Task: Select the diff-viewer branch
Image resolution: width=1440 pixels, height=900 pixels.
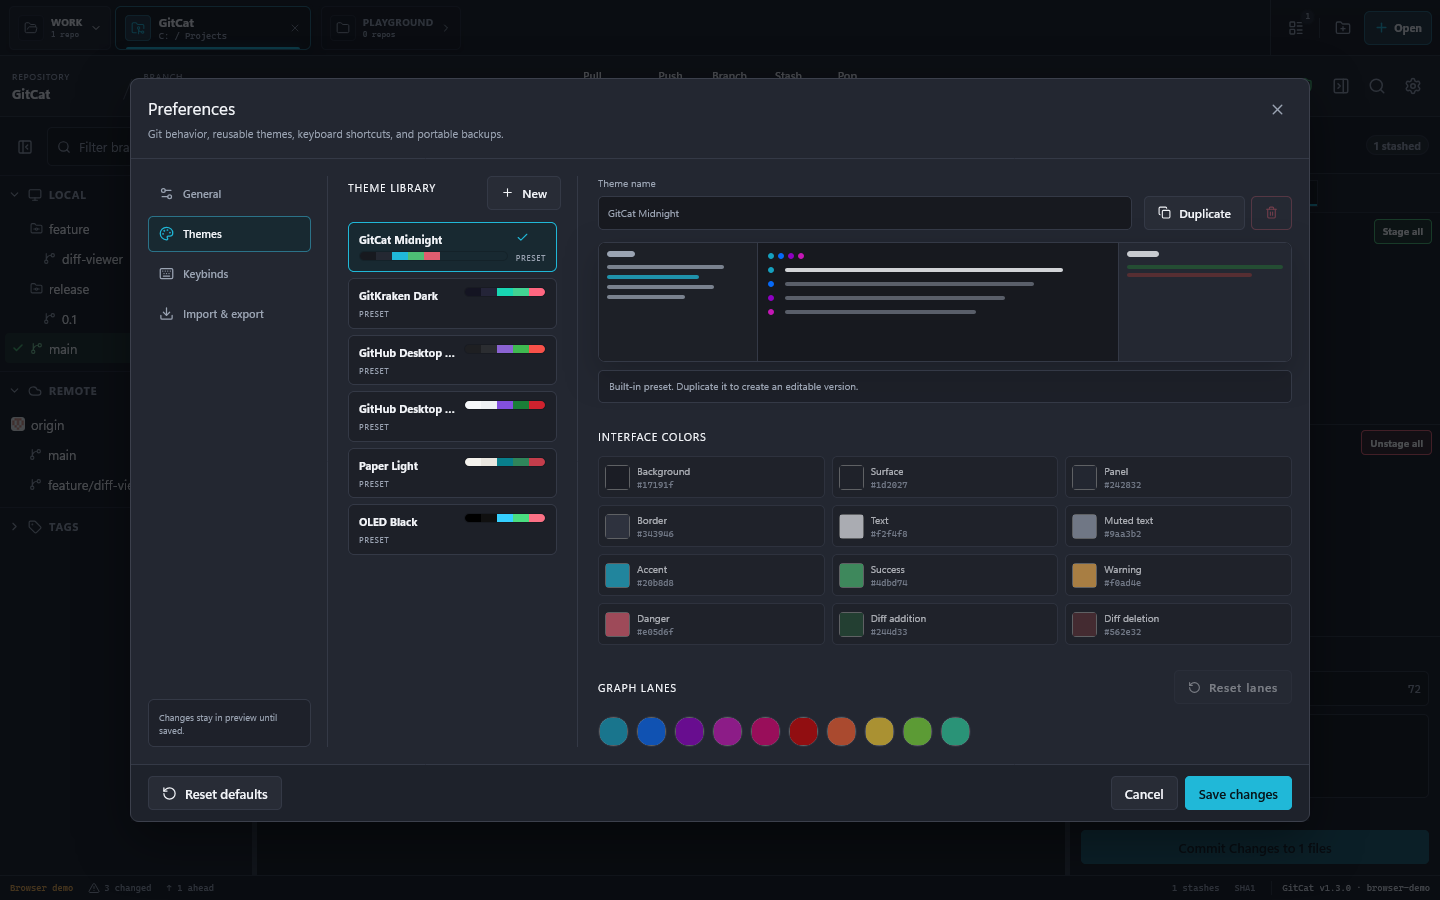Action: [92, 259]
